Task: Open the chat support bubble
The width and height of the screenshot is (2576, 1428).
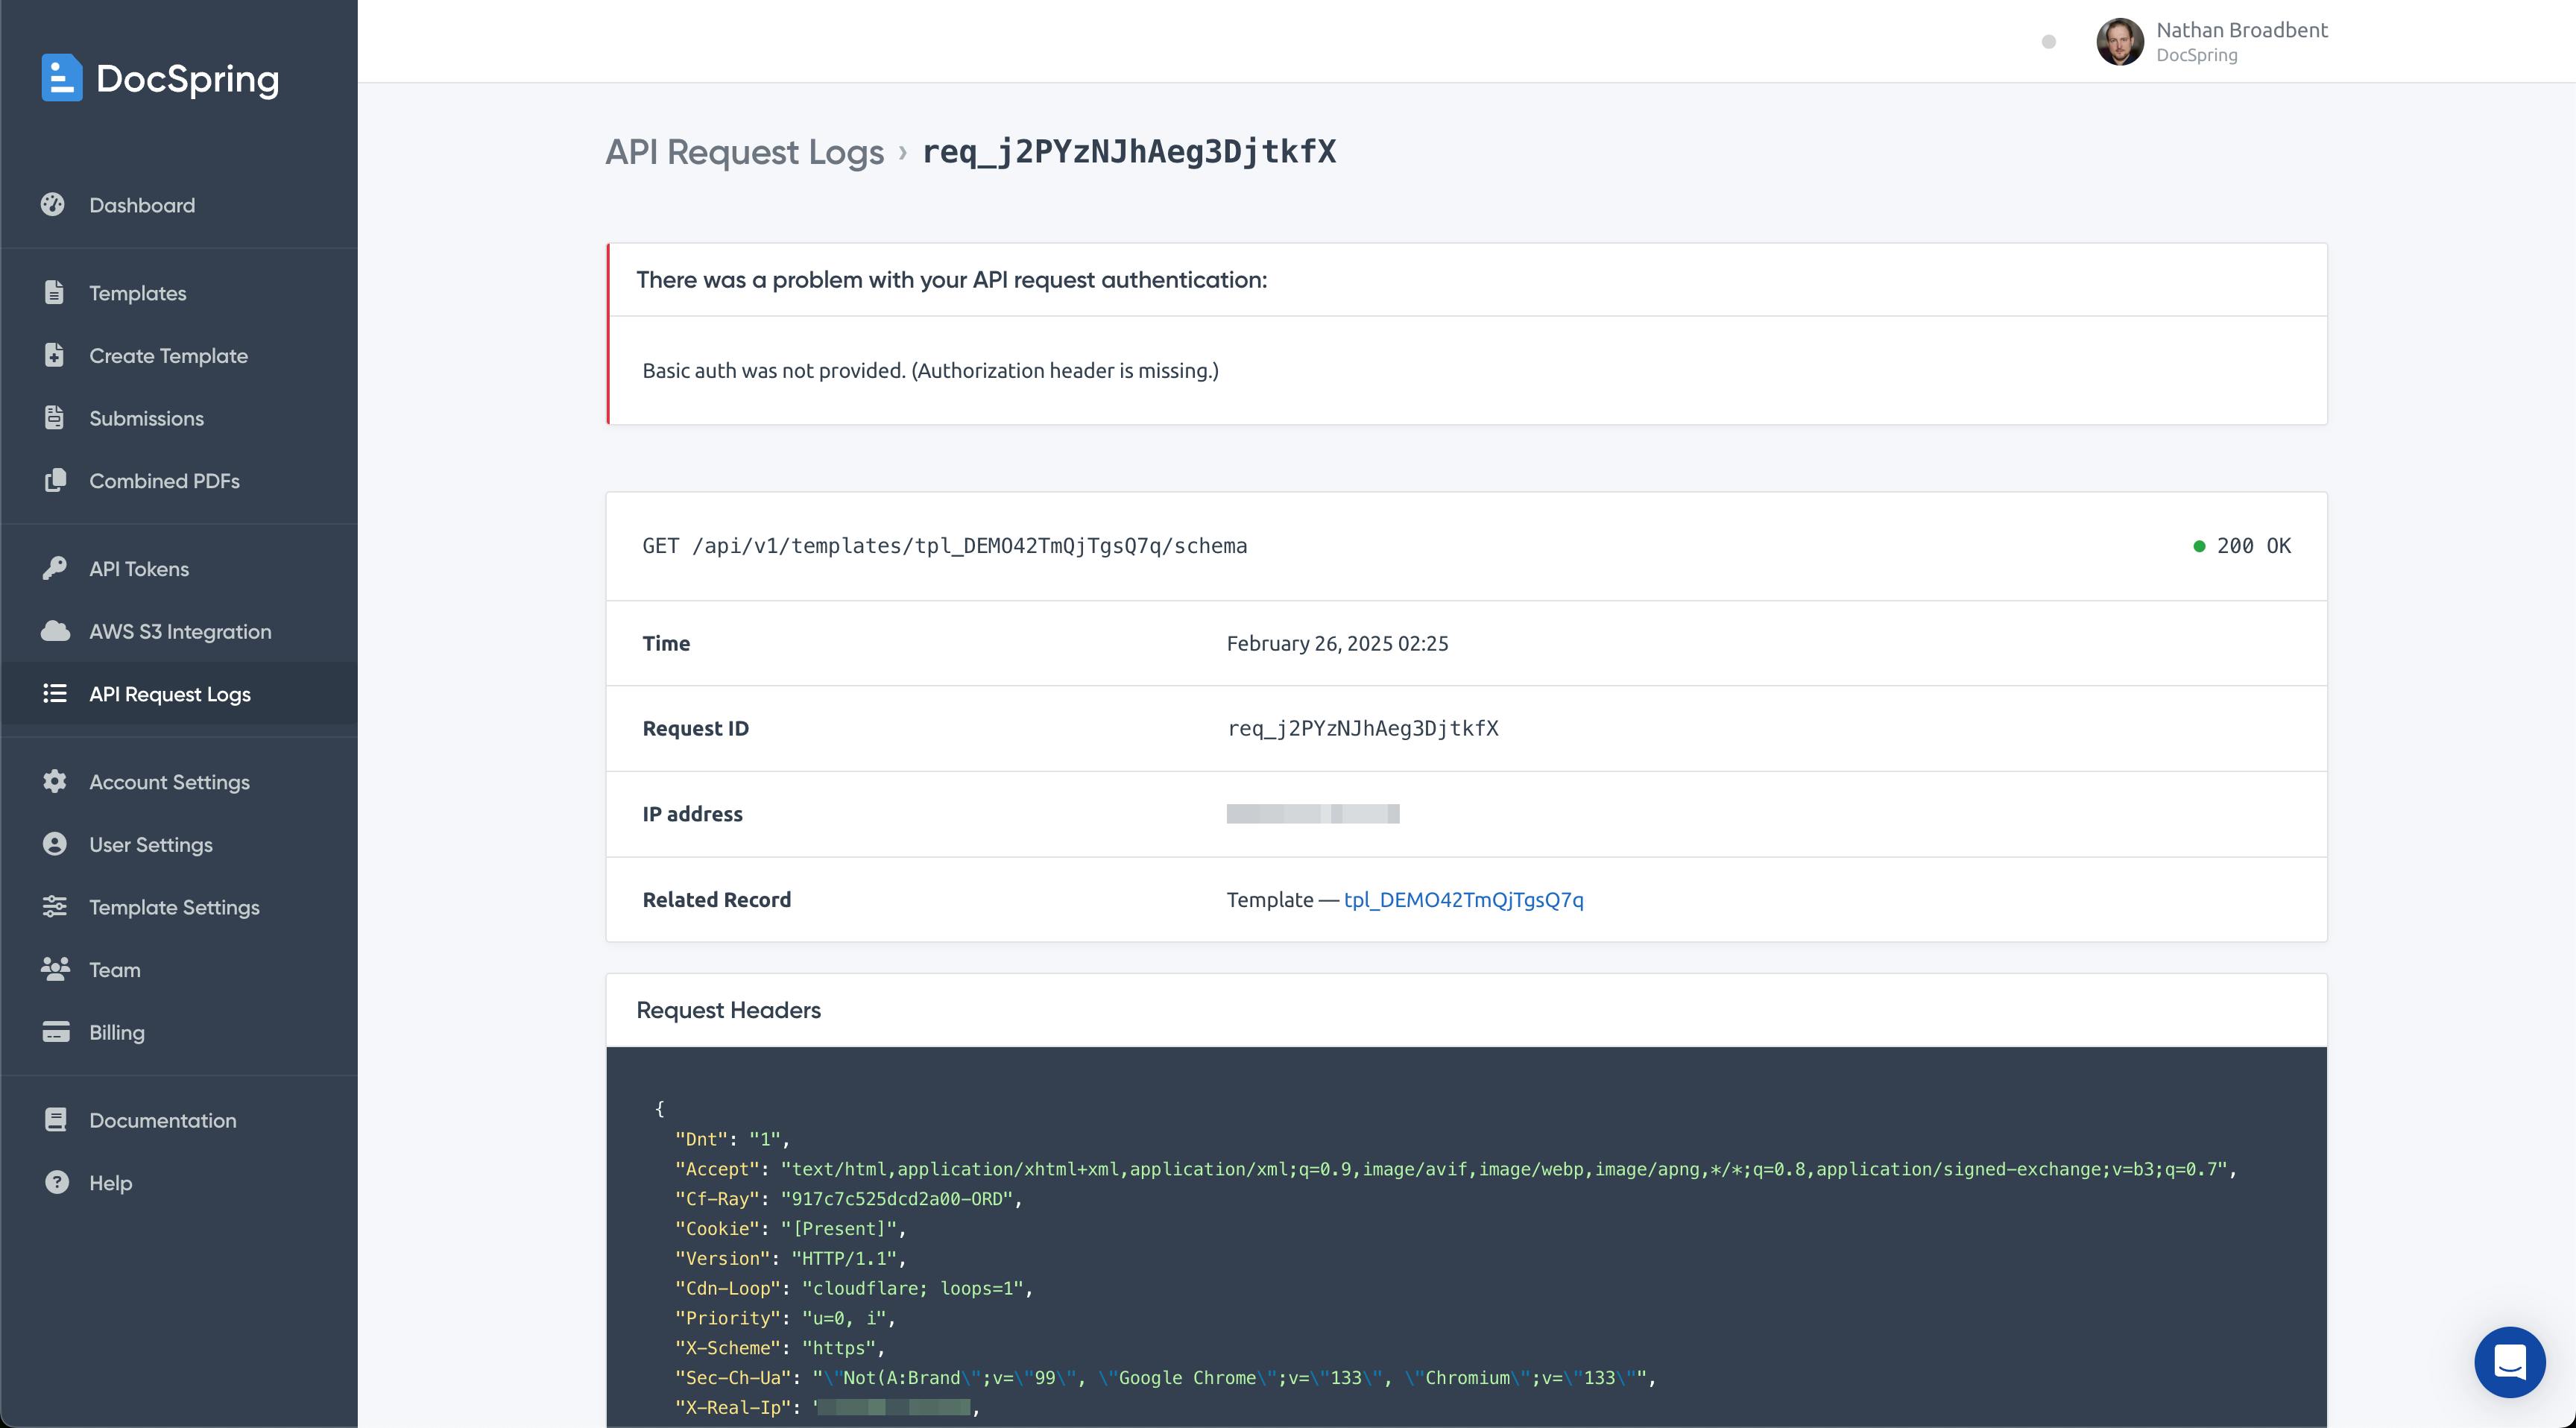Action: (2510, 1362)
